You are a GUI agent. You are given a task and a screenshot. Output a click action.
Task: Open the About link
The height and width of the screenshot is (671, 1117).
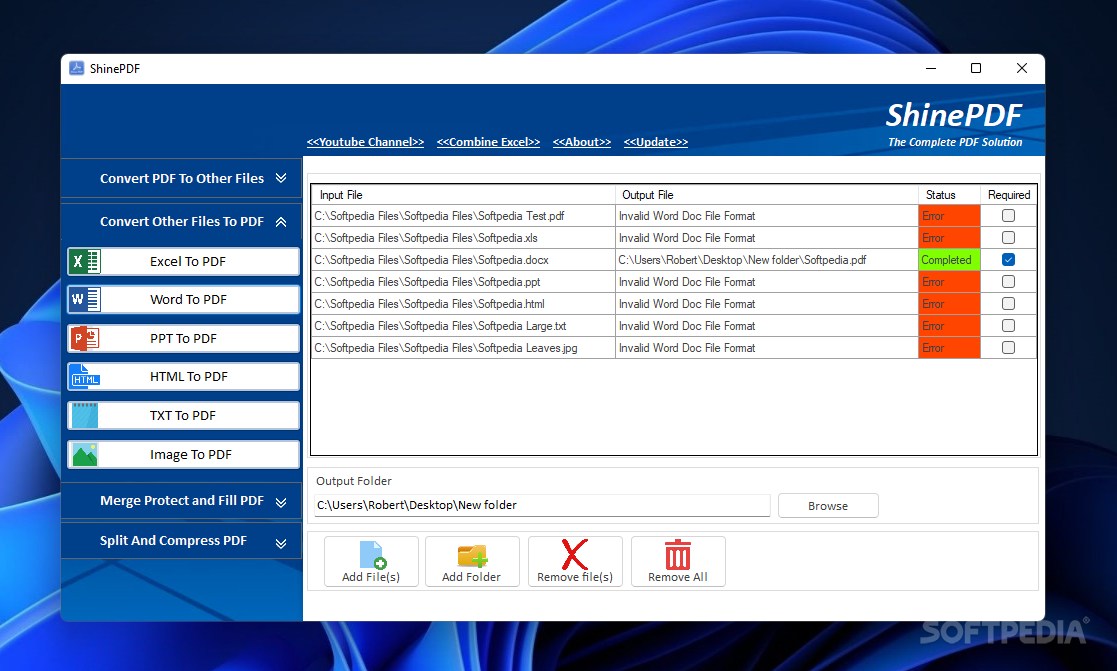pos(582,142)
